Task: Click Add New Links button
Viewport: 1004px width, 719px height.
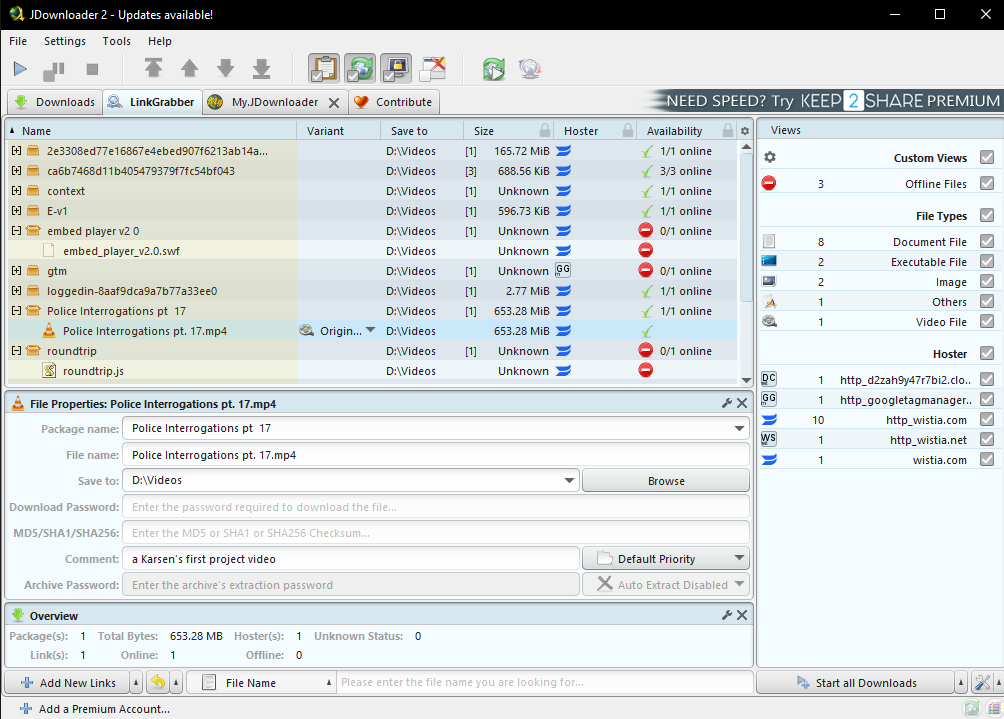Action: [68, 683]
